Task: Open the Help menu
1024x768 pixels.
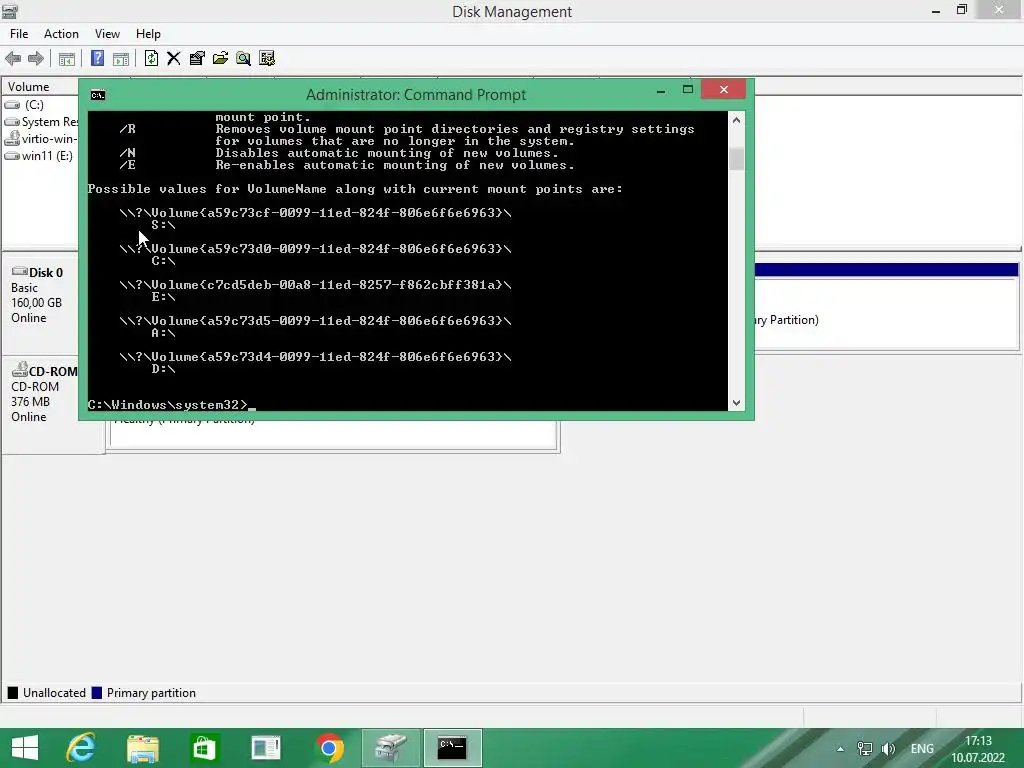Action: [x=148, y=34]
